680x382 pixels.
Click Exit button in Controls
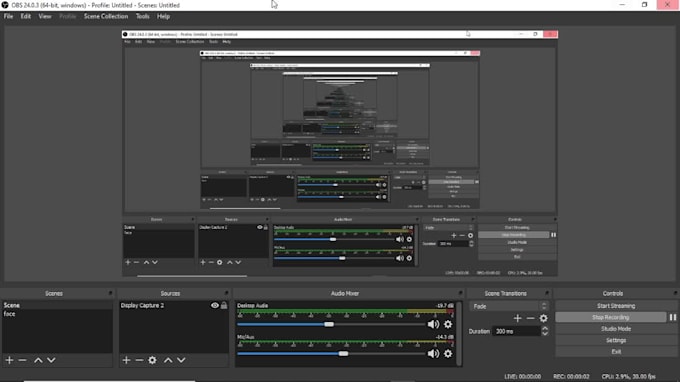click(616, 352)
